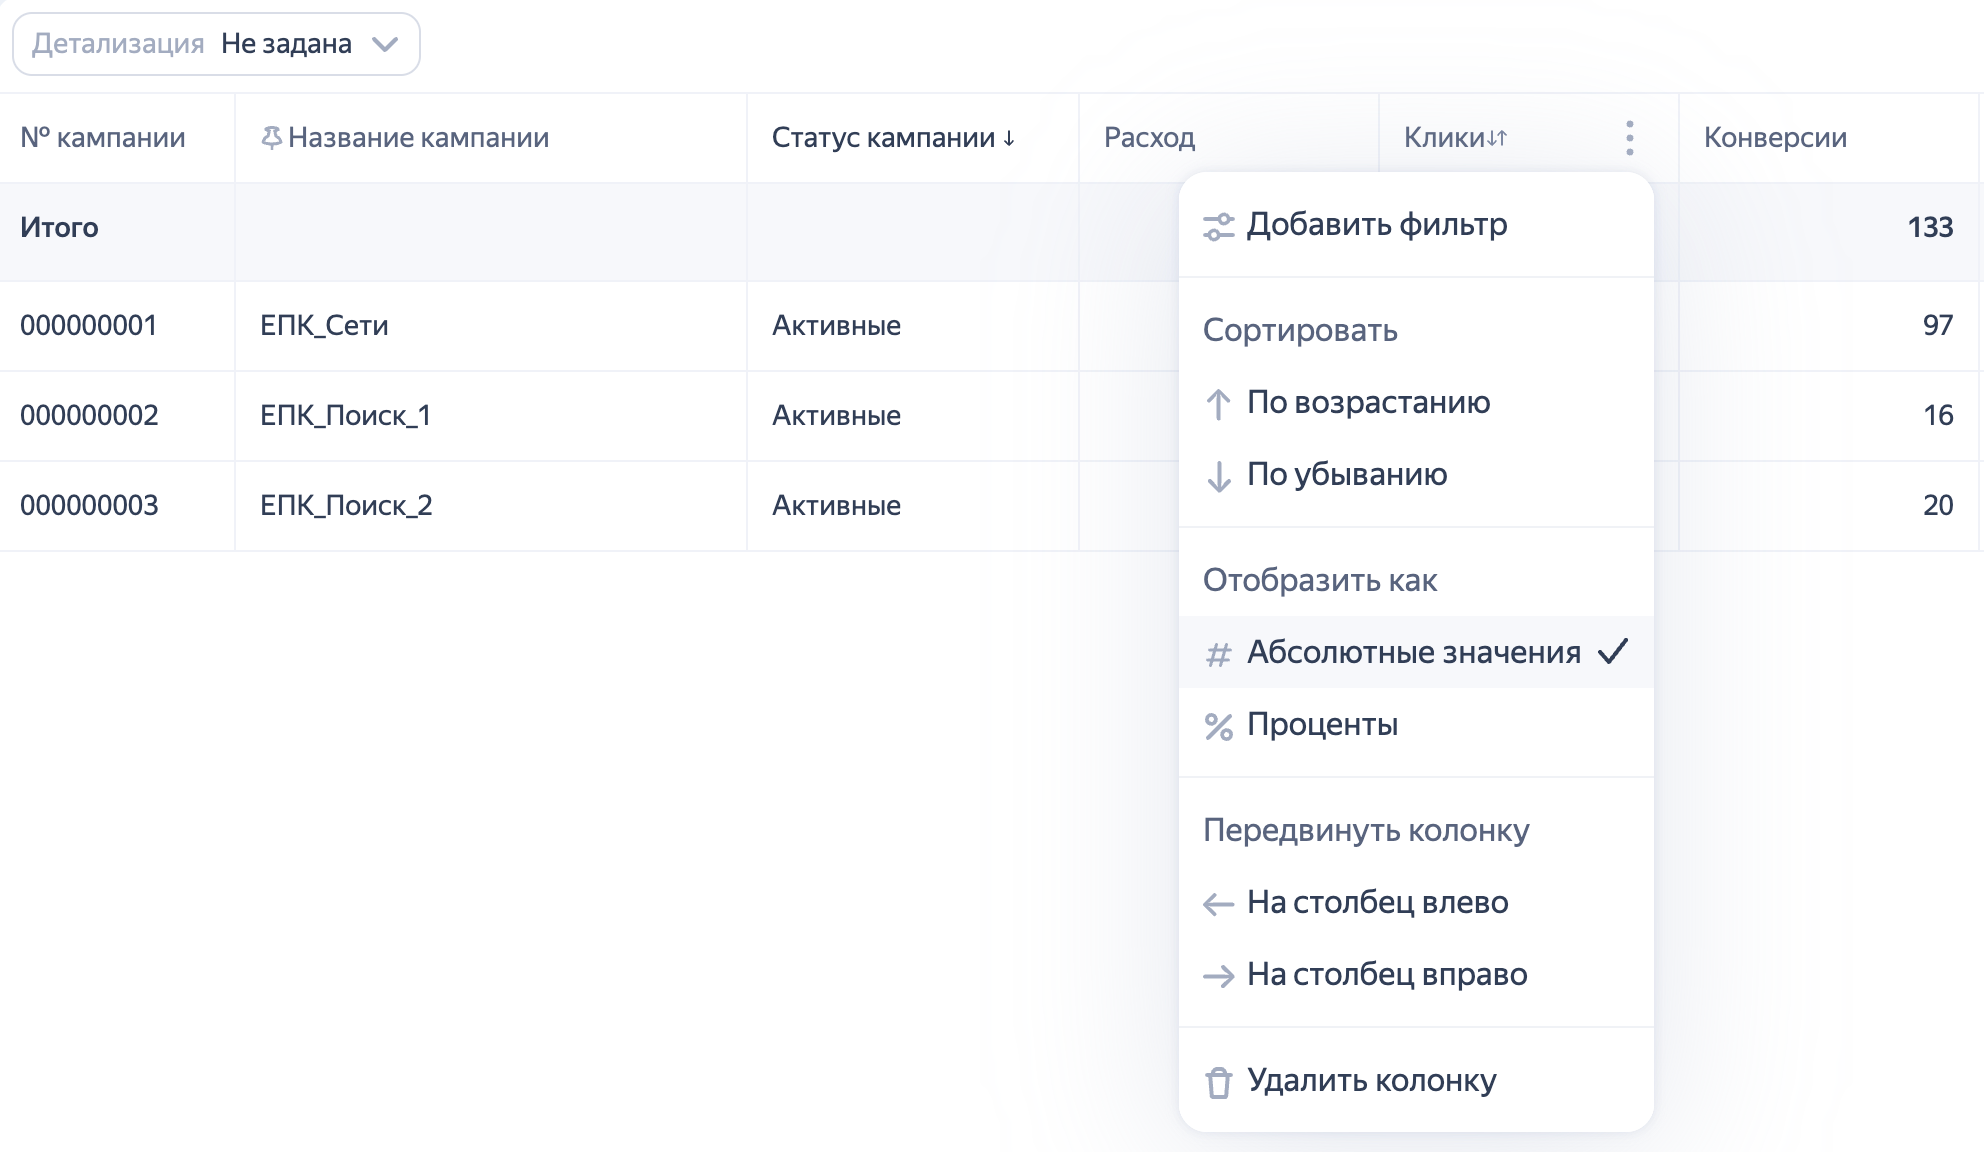Click the Название кампании column header
The image size is (1984, 1152).
click(418, 138)
